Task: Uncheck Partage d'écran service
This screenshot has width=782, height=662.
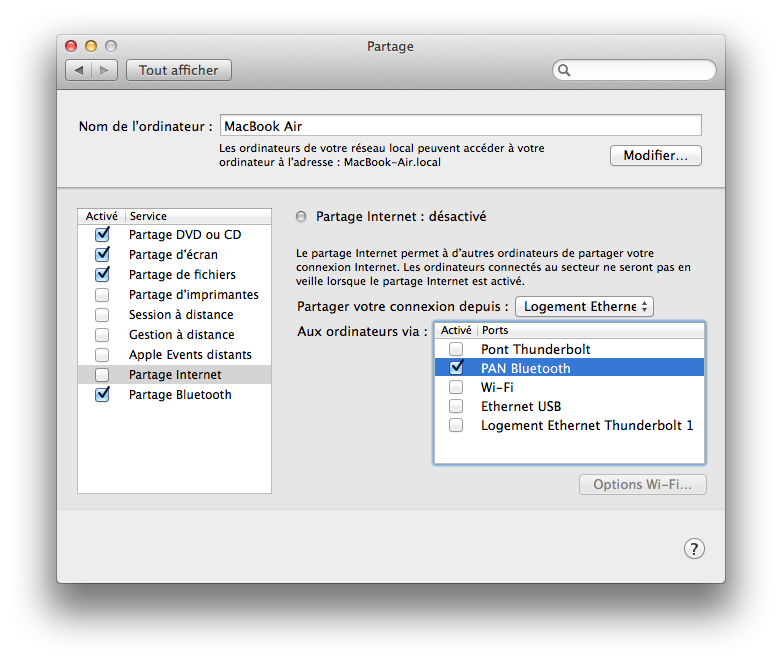Action: click(102, 254)
